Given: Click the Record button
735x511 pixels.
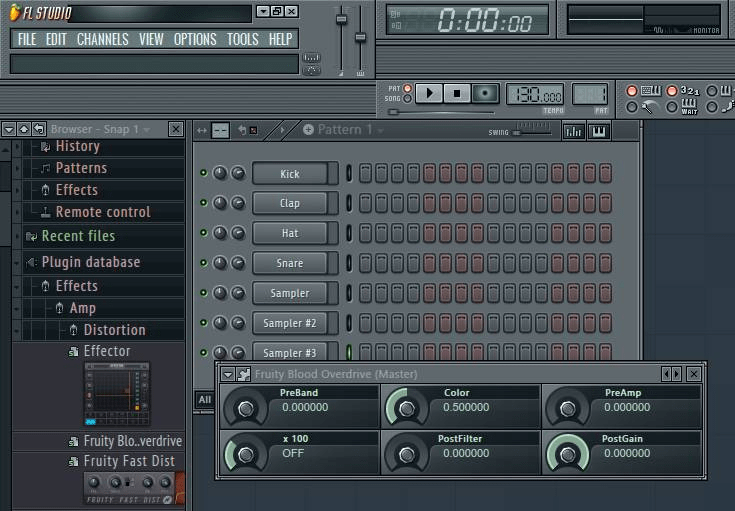Looking at the screenshot, I should 486,93.
